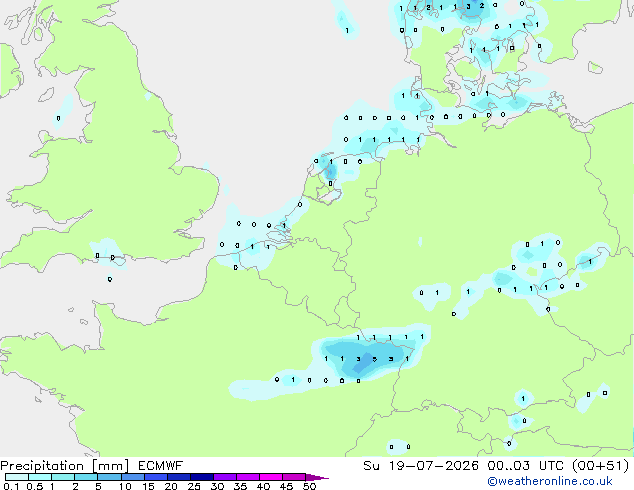Click the over-50 arrow tip of legend
The width and height of the screenshot is (634, 490).
pos(317,477)
